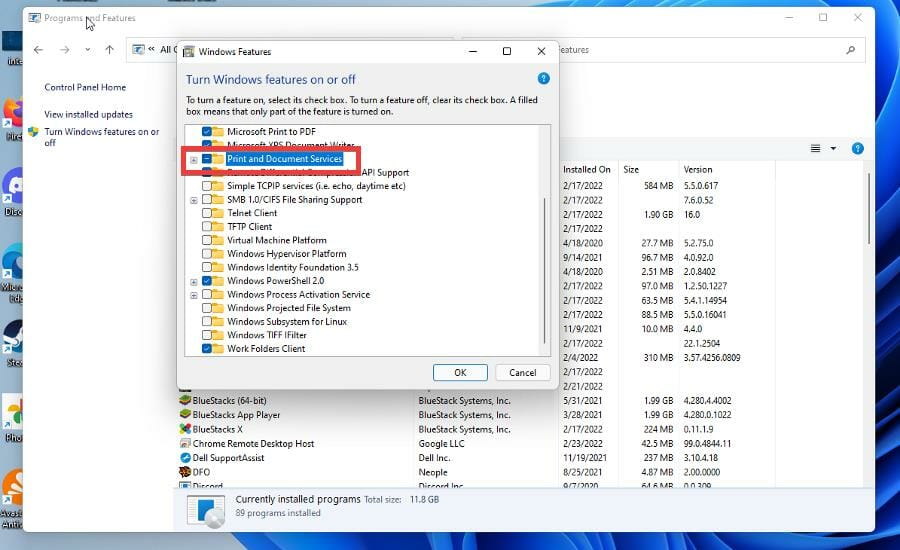Click version 99.0.4844.11 cell
Image resolution: width=900 pixels, height=550 pixels.
[708, 443]
